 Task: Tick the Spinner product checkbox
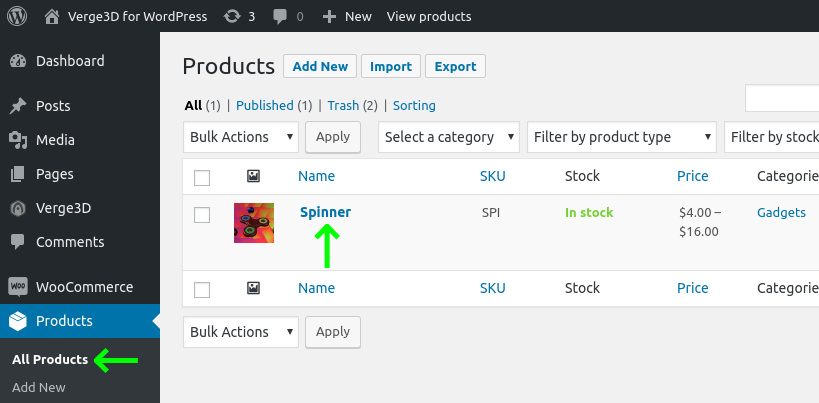point(202,215)
